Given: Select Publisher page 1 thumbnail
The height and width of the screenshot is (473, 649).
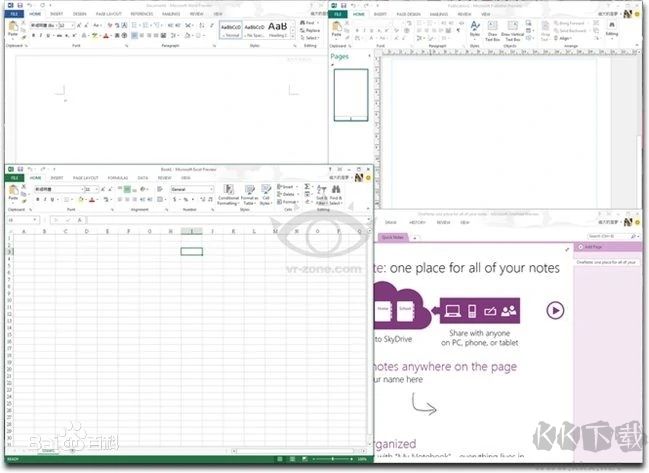Looking at the screenshot, I should [351, 95].
